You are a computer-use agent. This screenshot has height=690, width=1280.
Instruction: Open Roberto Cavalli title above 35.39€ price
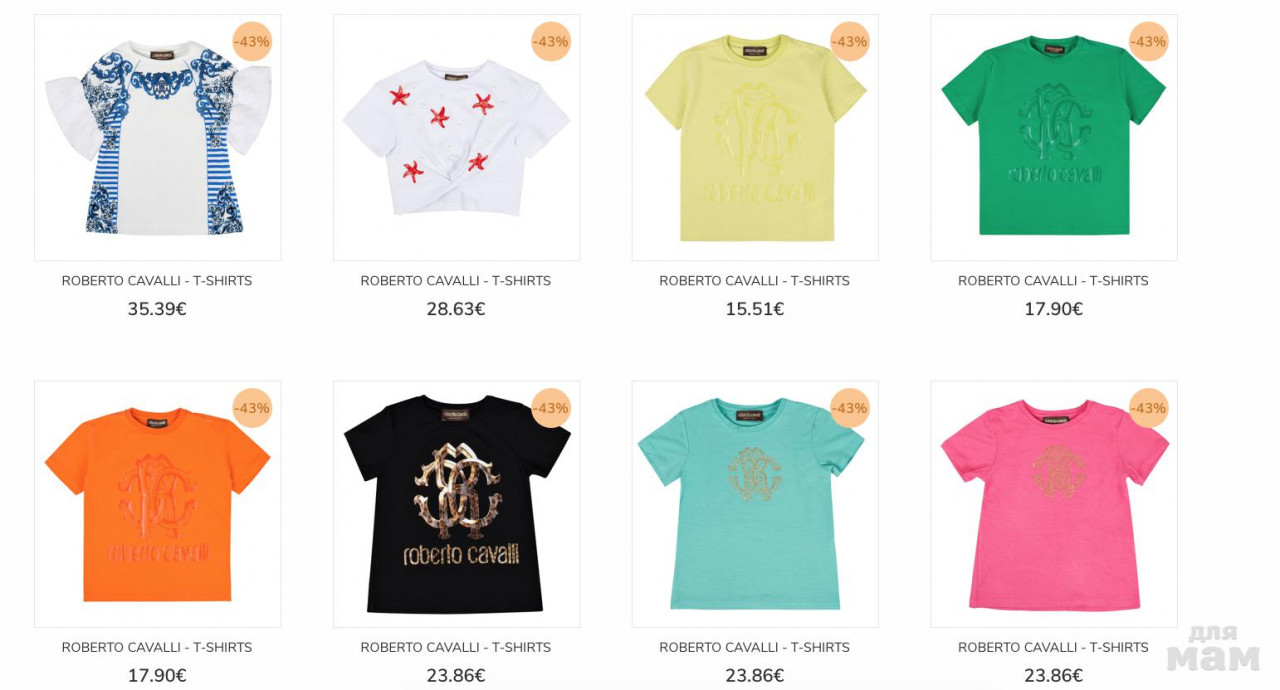click(x=157, y=281)
